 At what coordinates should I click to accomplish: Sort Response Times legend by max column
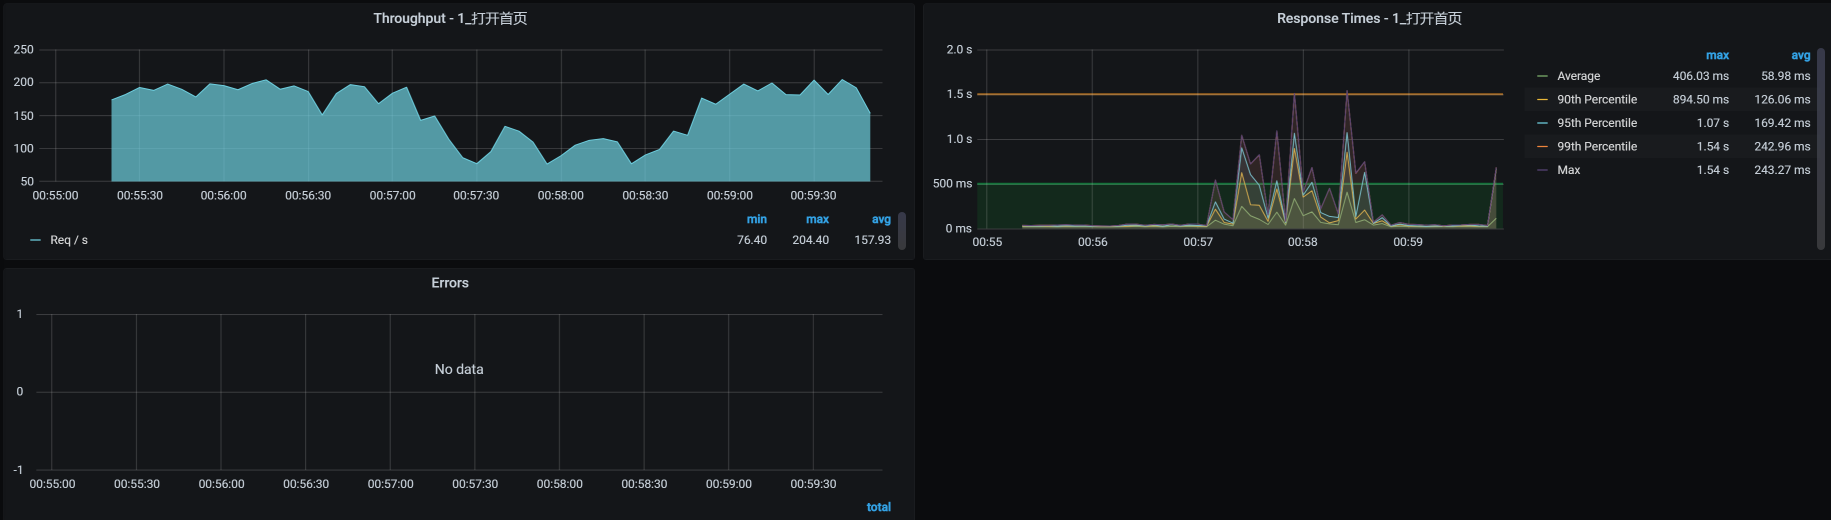(x=1716, y=55)
